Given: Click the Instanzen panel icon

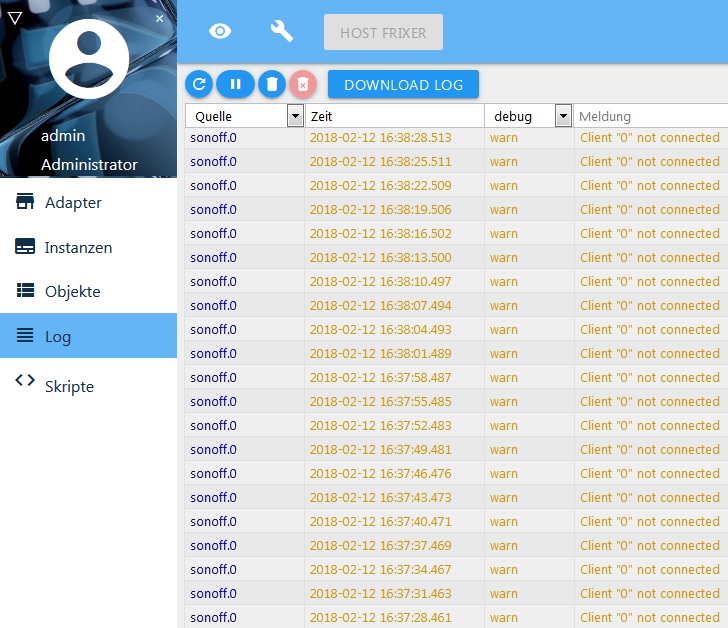Looking at the screenshot, I should click(25, 246).
